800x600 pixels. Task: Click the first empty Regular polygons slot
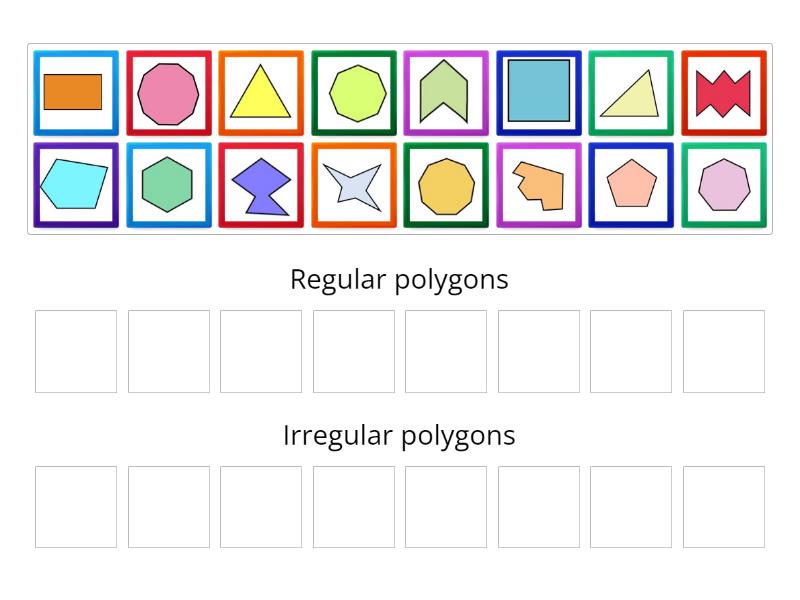pyautogui.click(x=75, y=351)
